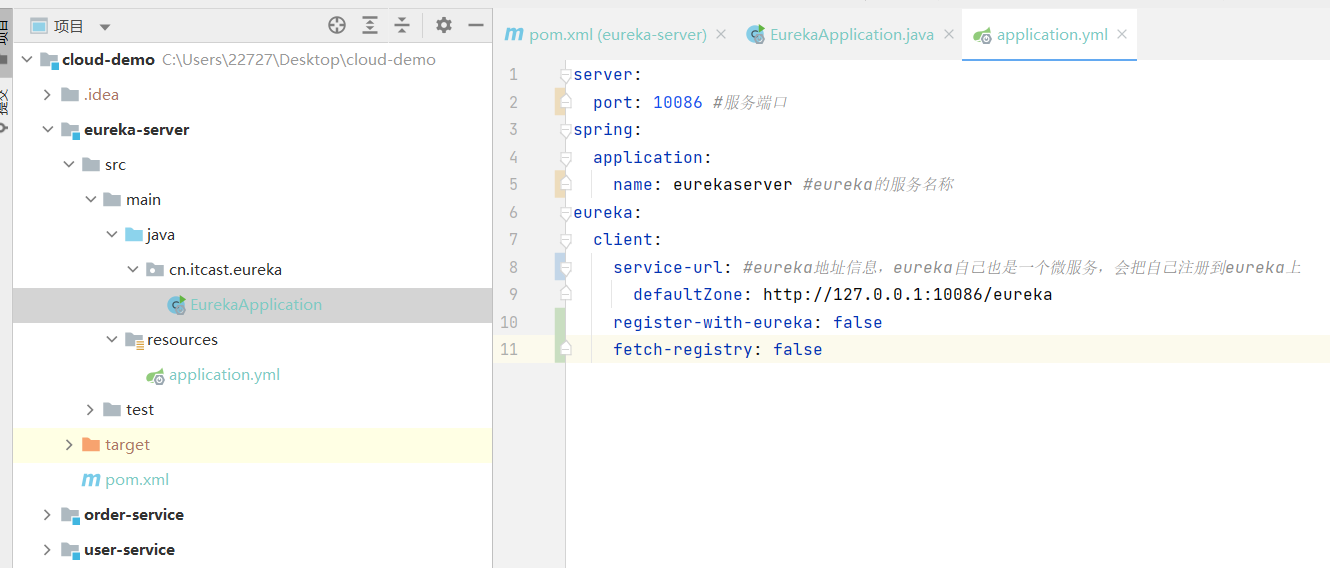Collapse the java source folder
Image resolution: width=1330 pixels, height=568 pixels.
[x=111, y=235]
